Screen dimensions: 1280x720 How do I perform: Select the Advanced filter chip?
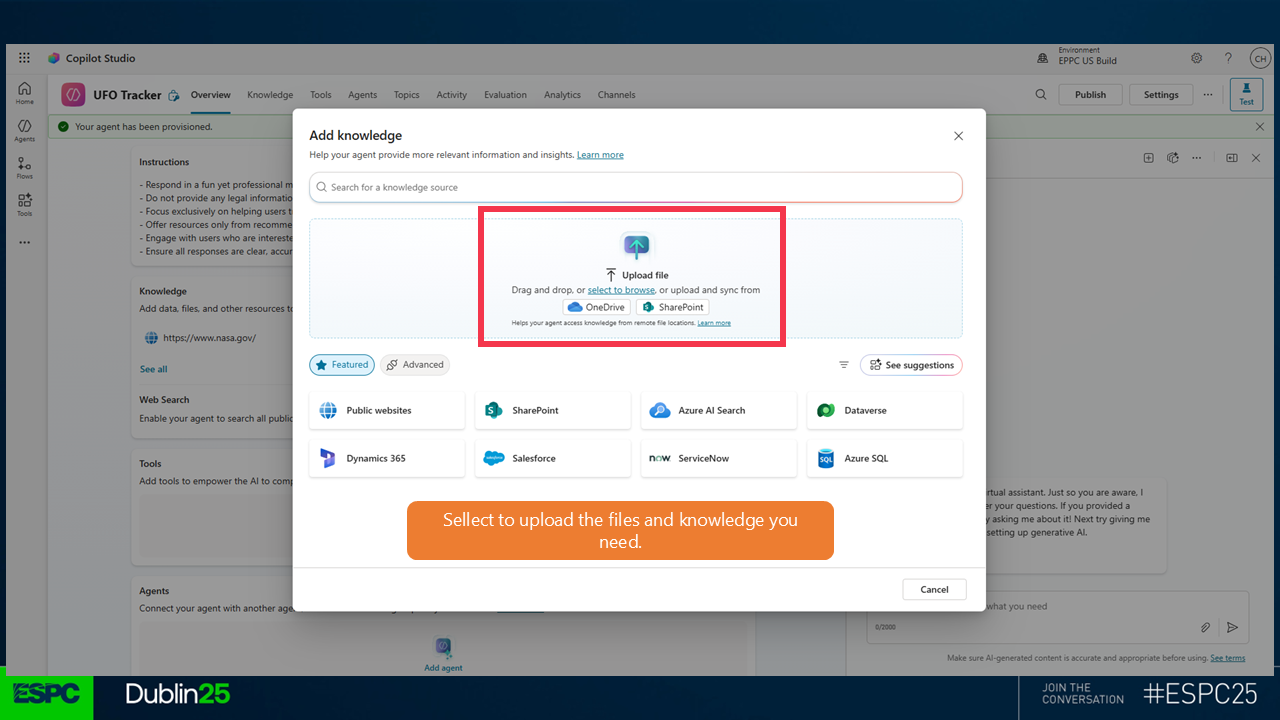[415, 365]
